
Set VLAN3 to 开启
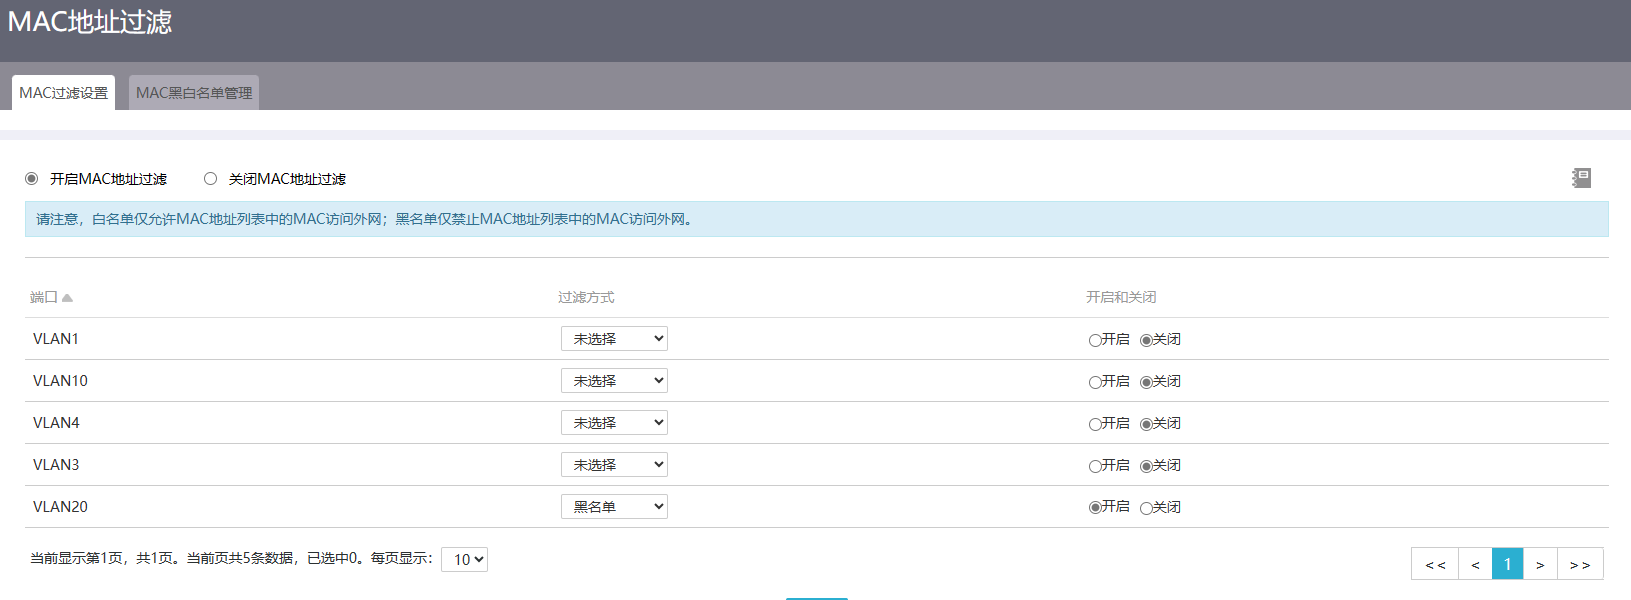click(1095, 466)
